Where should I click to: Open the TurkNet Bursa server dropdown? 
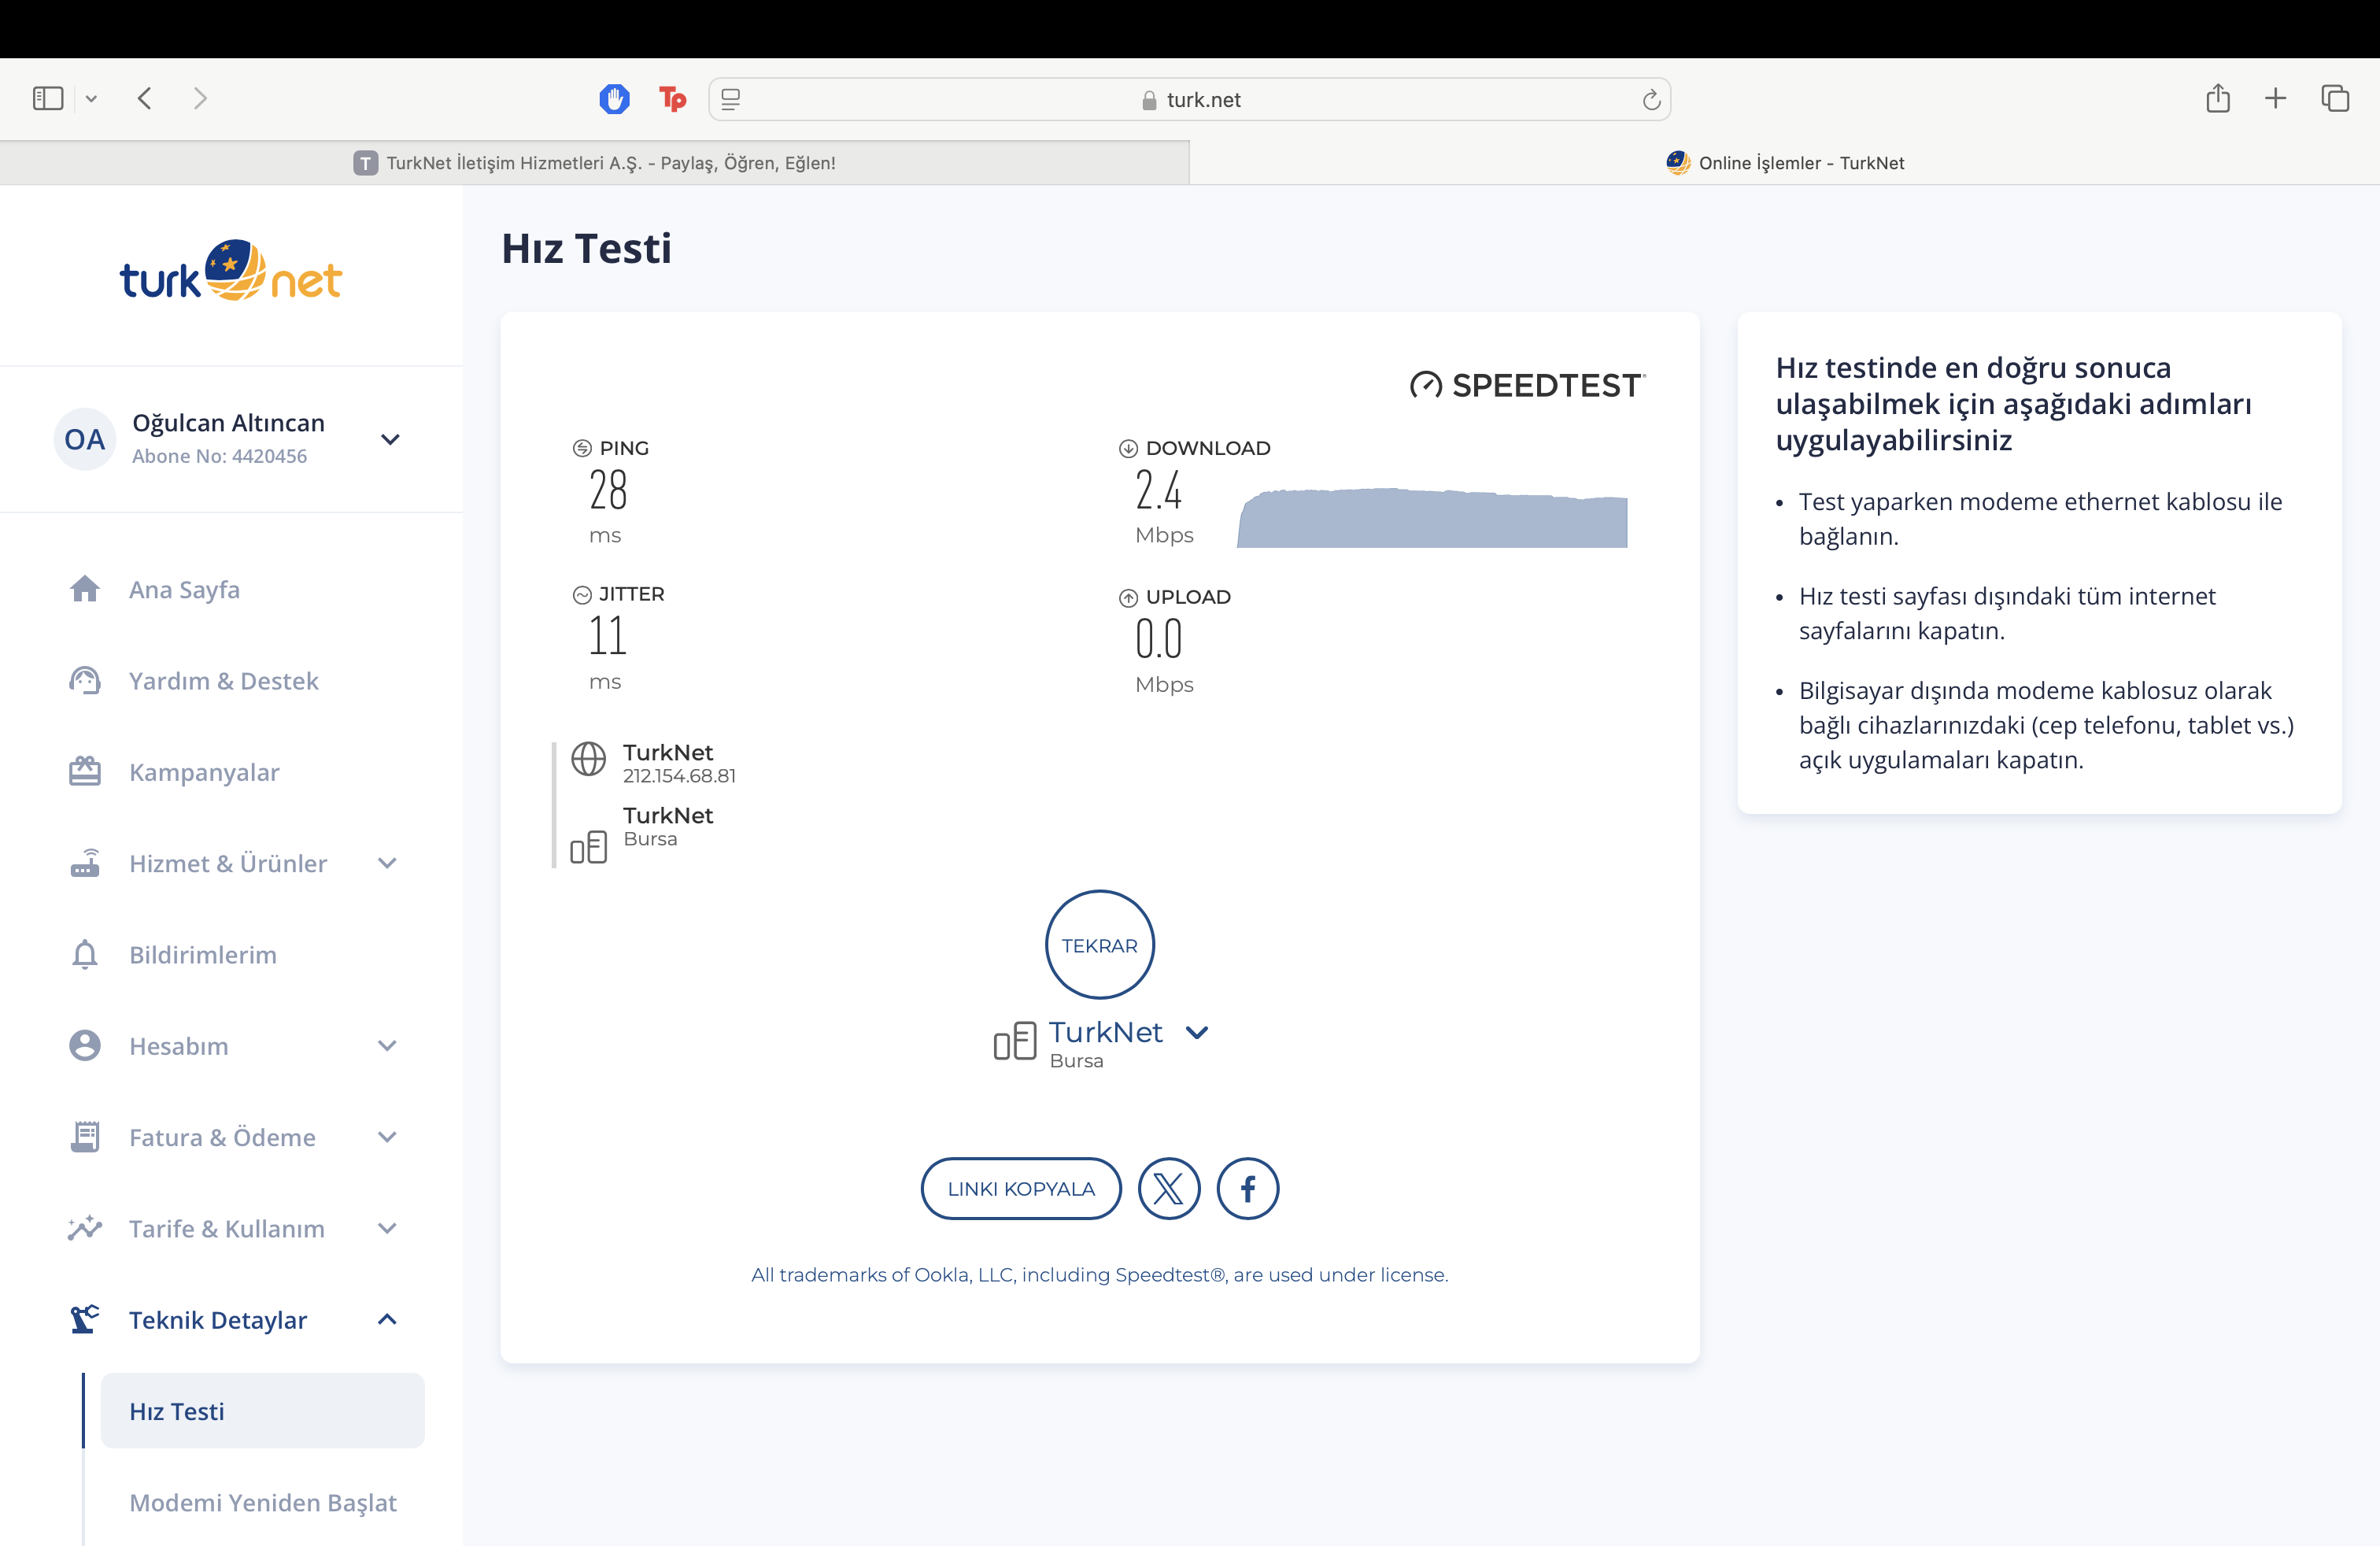[x=1197, y=1032]
